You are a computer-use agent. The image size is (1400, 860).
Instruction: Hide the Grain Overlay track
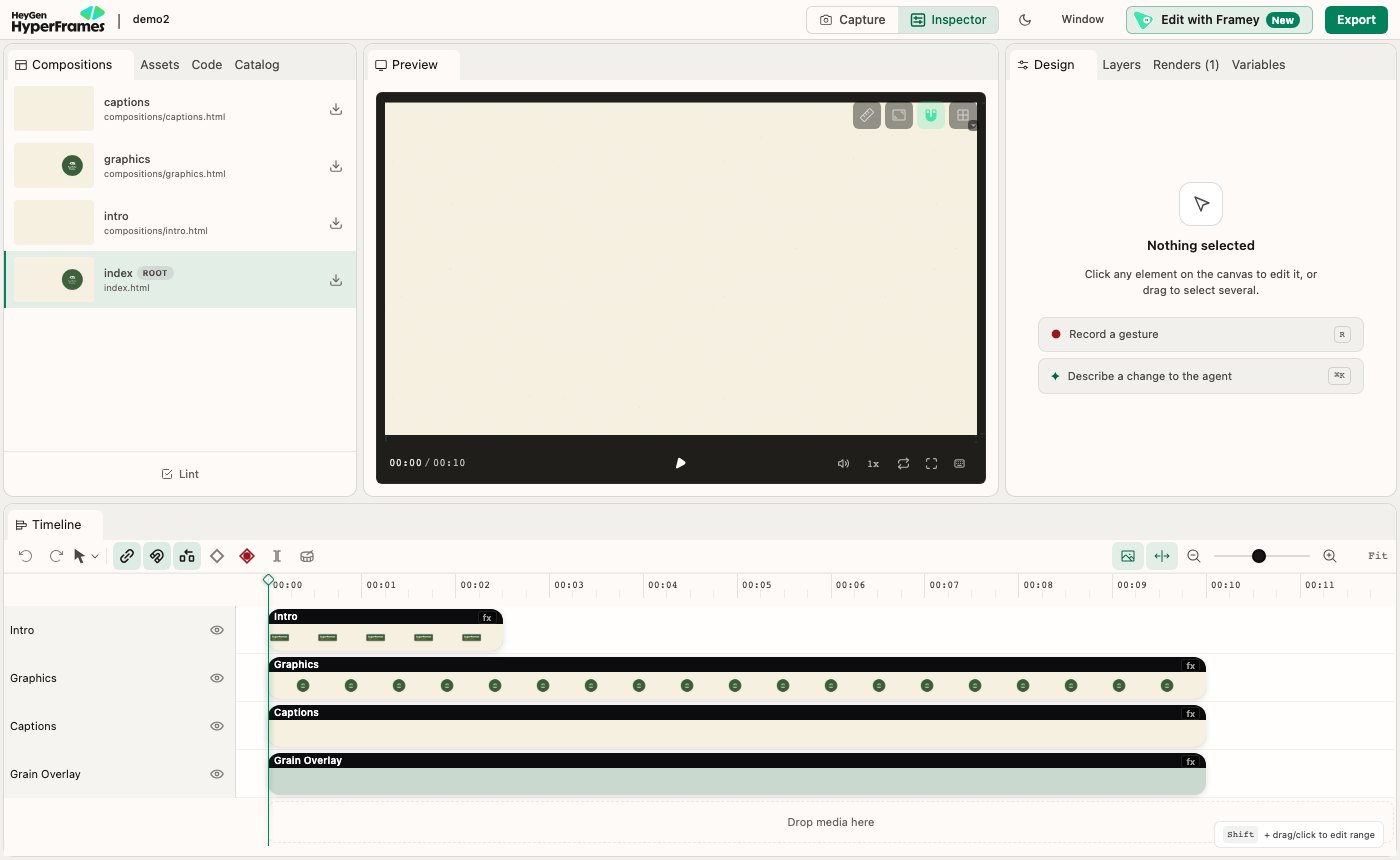tap(217, 774)
